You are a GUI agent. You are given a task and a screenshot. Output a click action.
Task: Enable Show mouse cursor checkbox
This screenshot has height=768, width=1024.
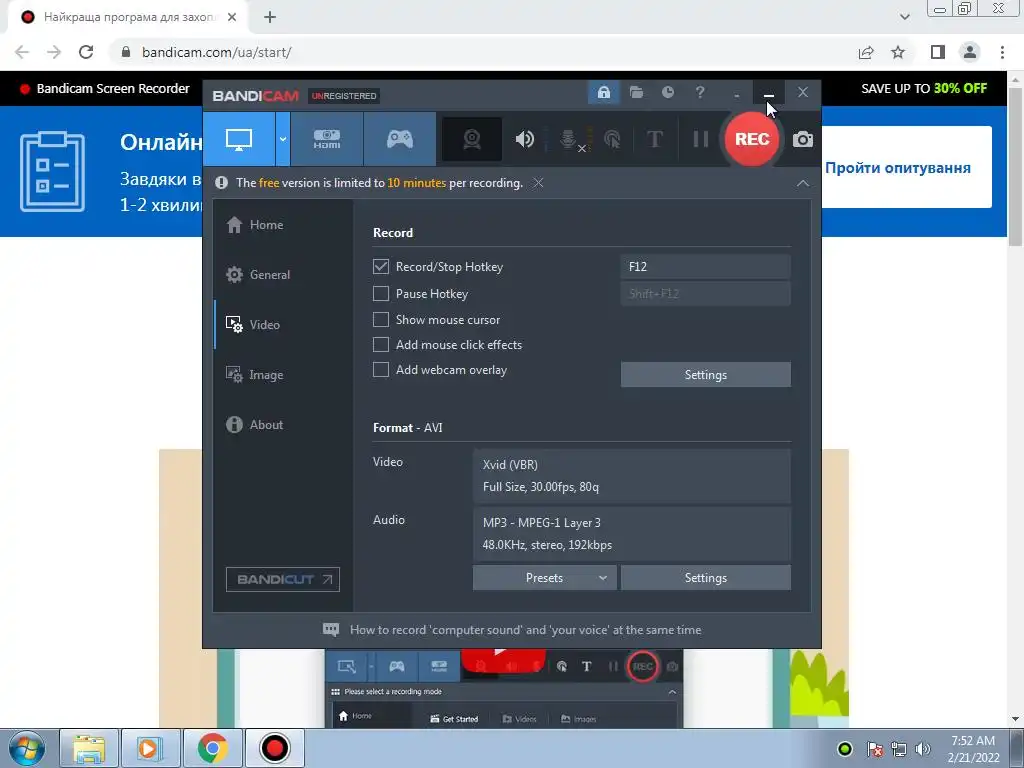click(x=381, y=319)
